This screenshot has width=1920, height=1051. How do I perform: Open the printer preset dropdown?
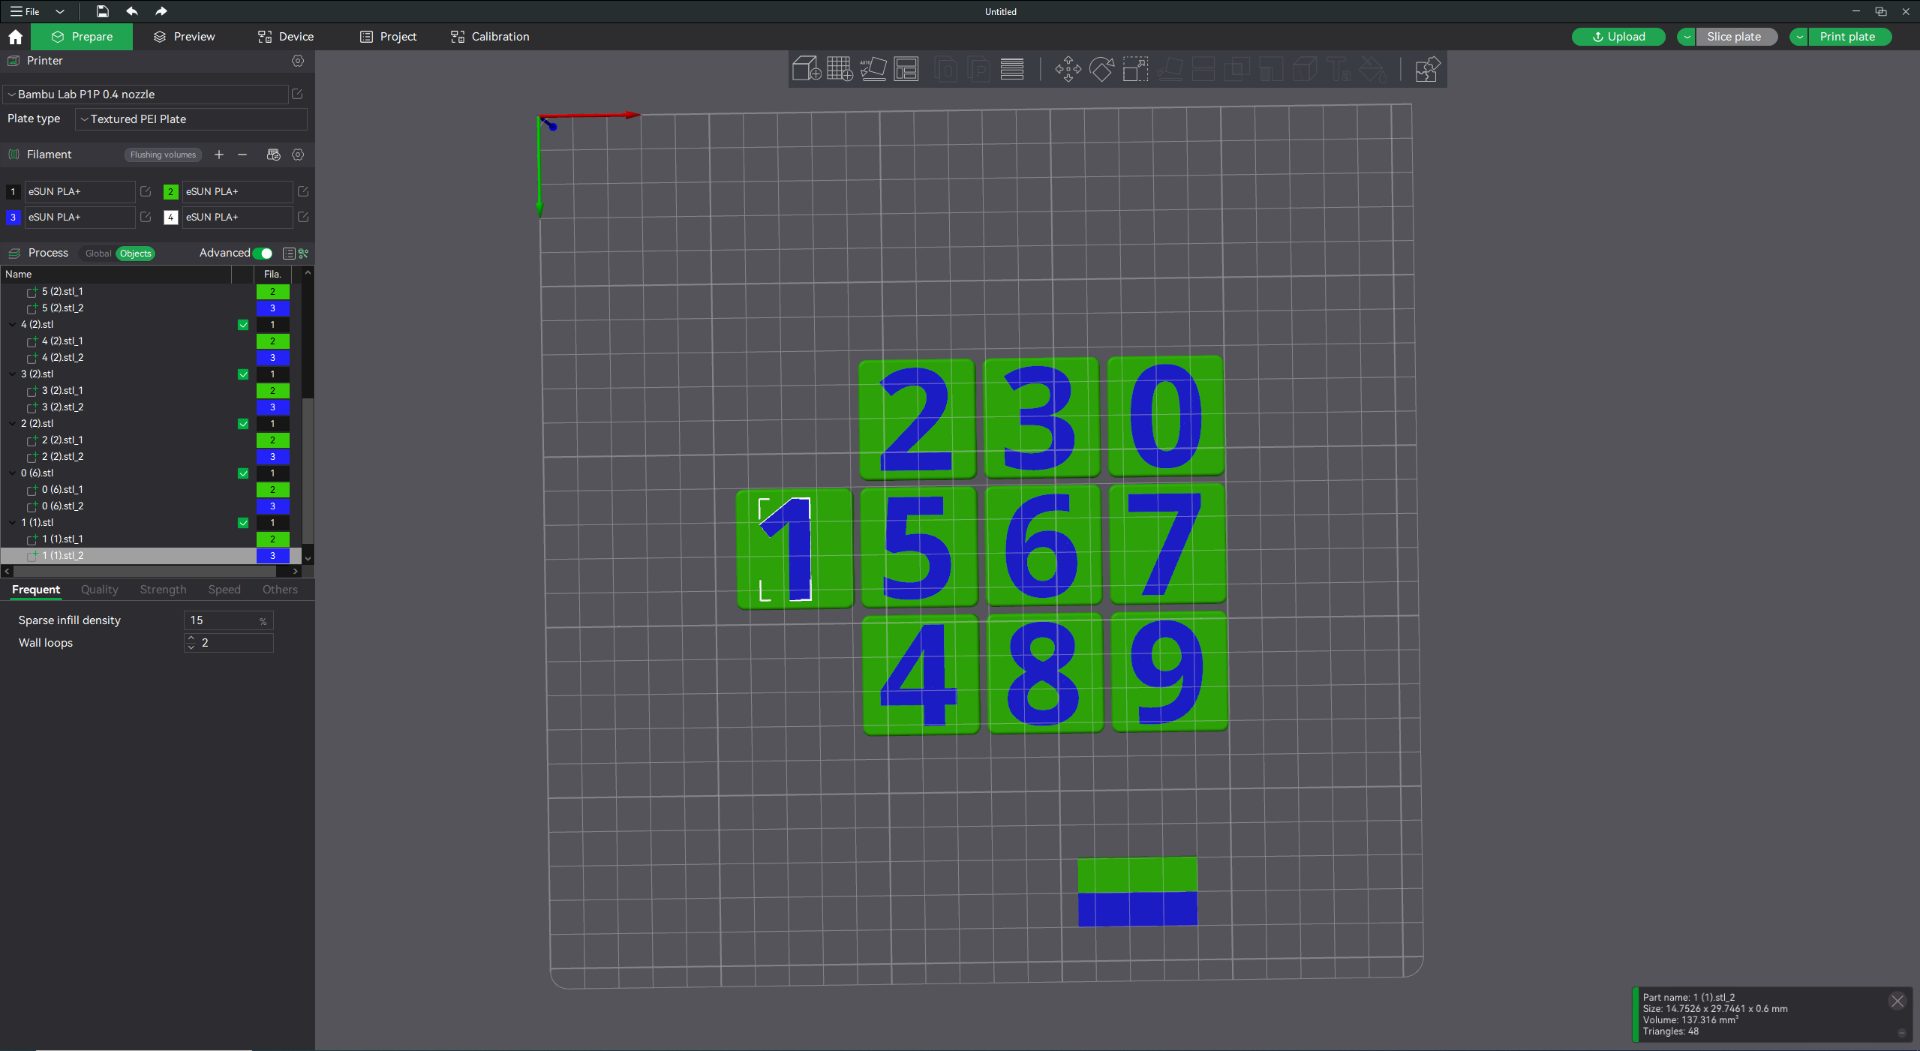click(x=146, y=94)
